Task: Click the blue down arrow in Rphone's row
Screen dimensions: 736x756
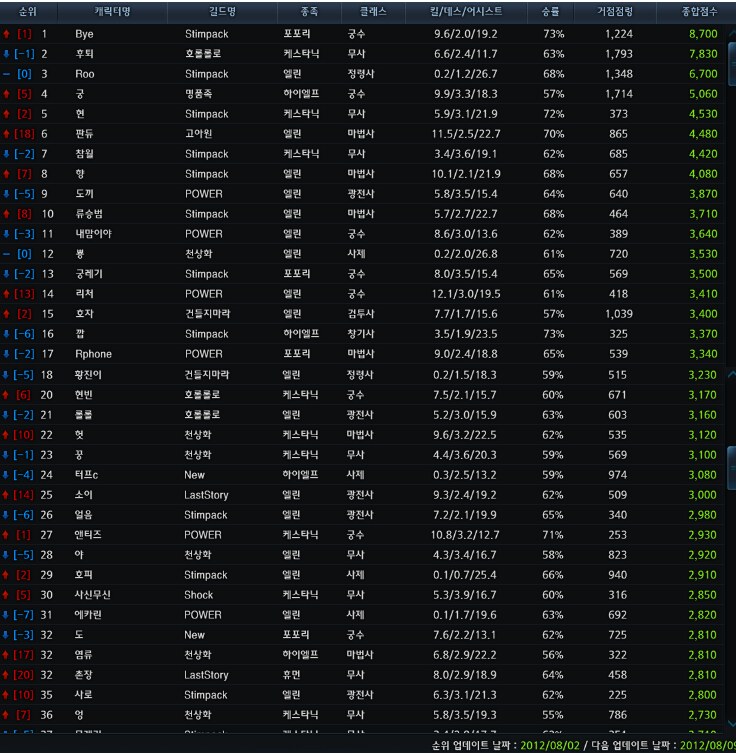Action: pos(7,354)
